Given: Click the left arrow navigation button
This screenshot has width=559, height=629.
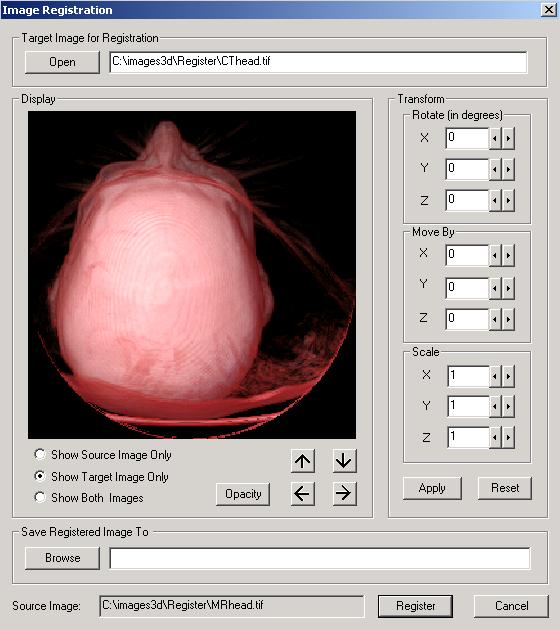Looking at the screenshot, I should click(303, 493).
